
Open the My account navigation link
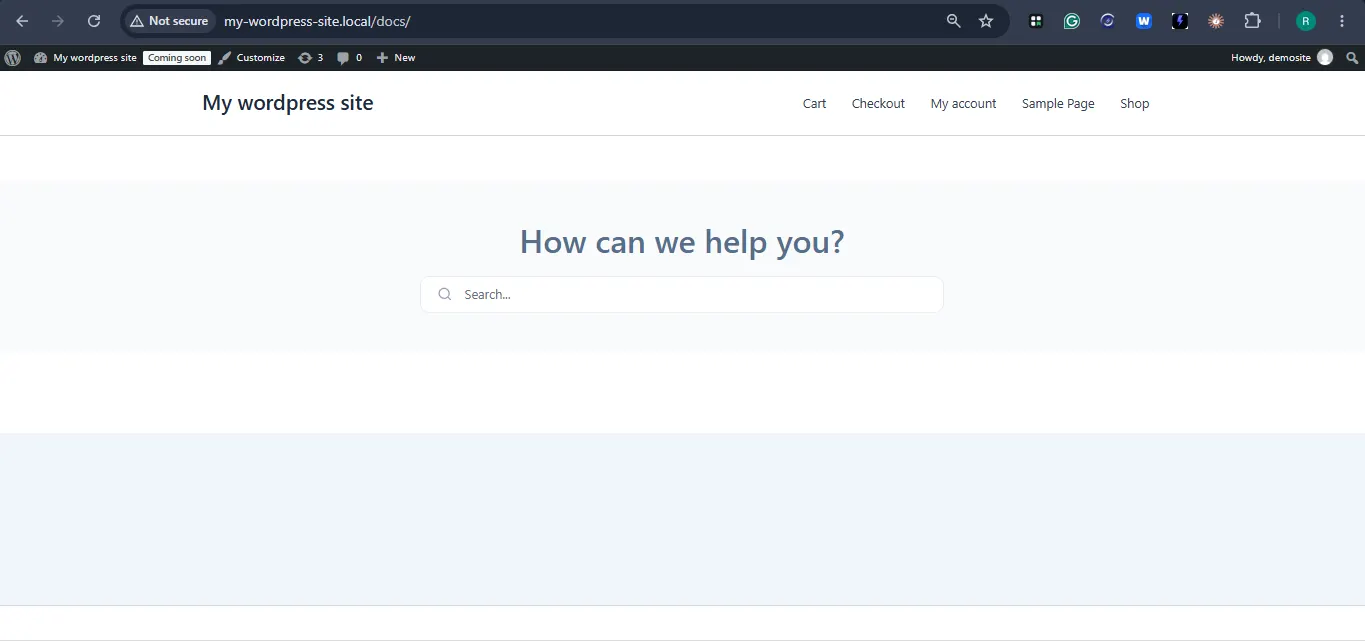click(x=963, y=104)
